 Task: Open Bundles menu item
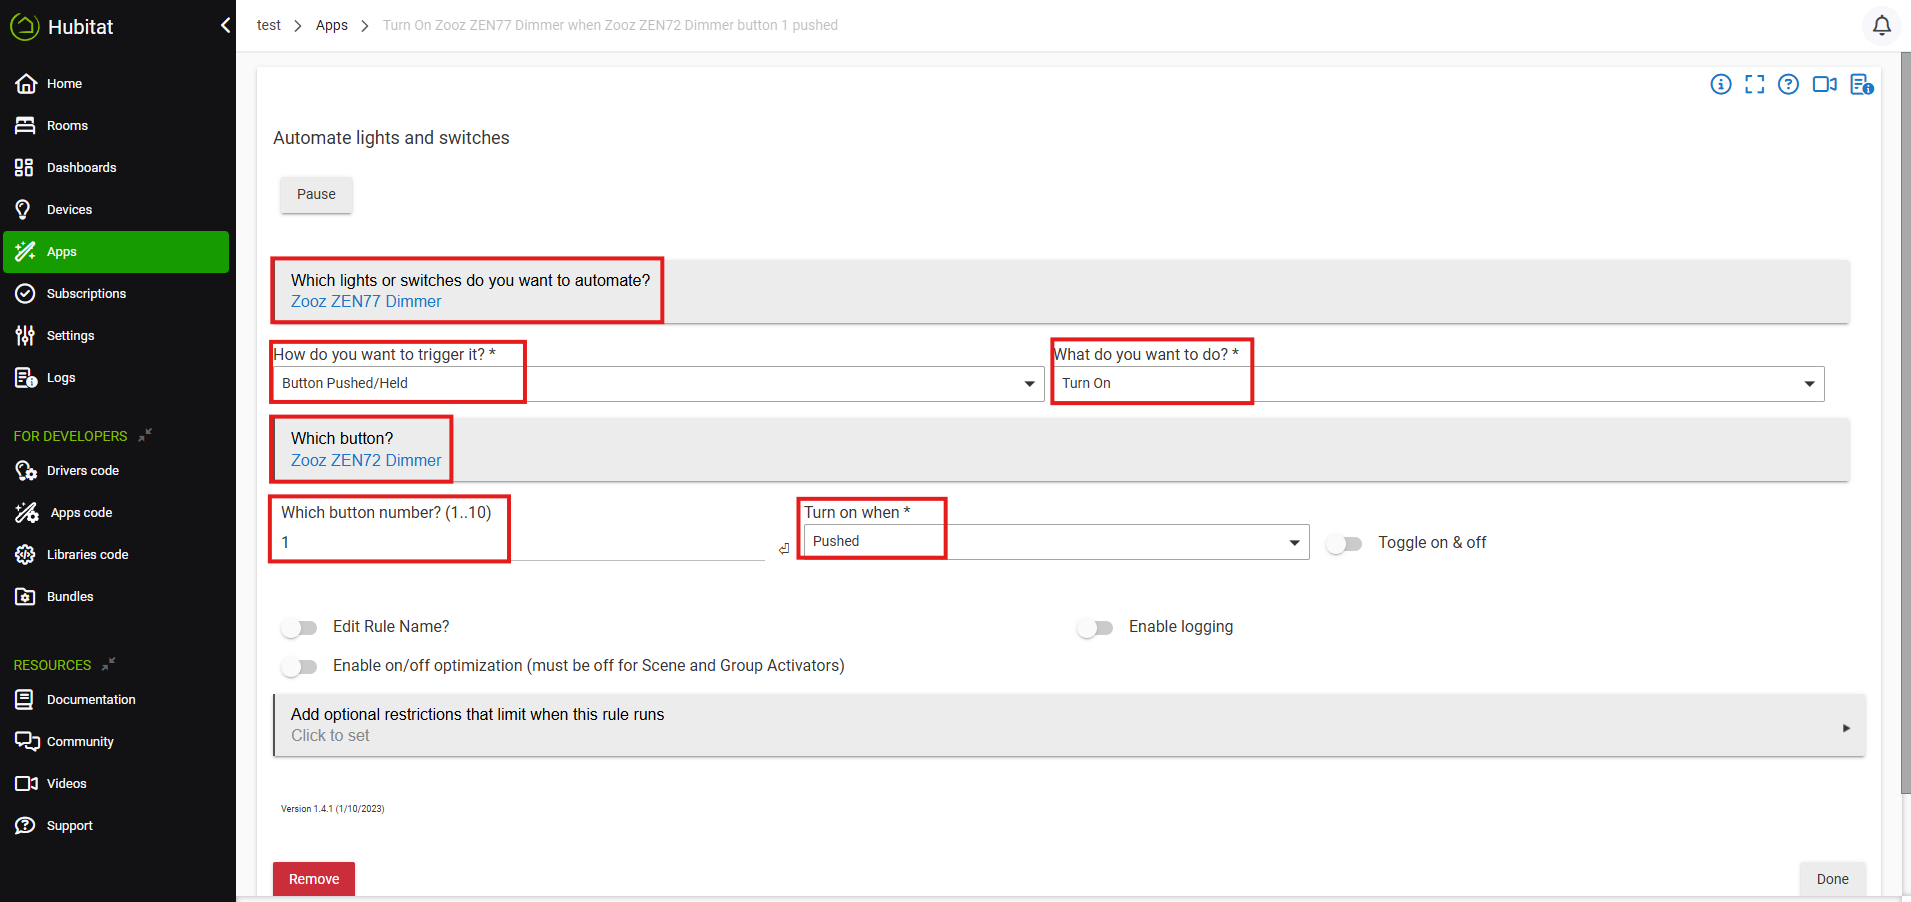coord(116,597)
